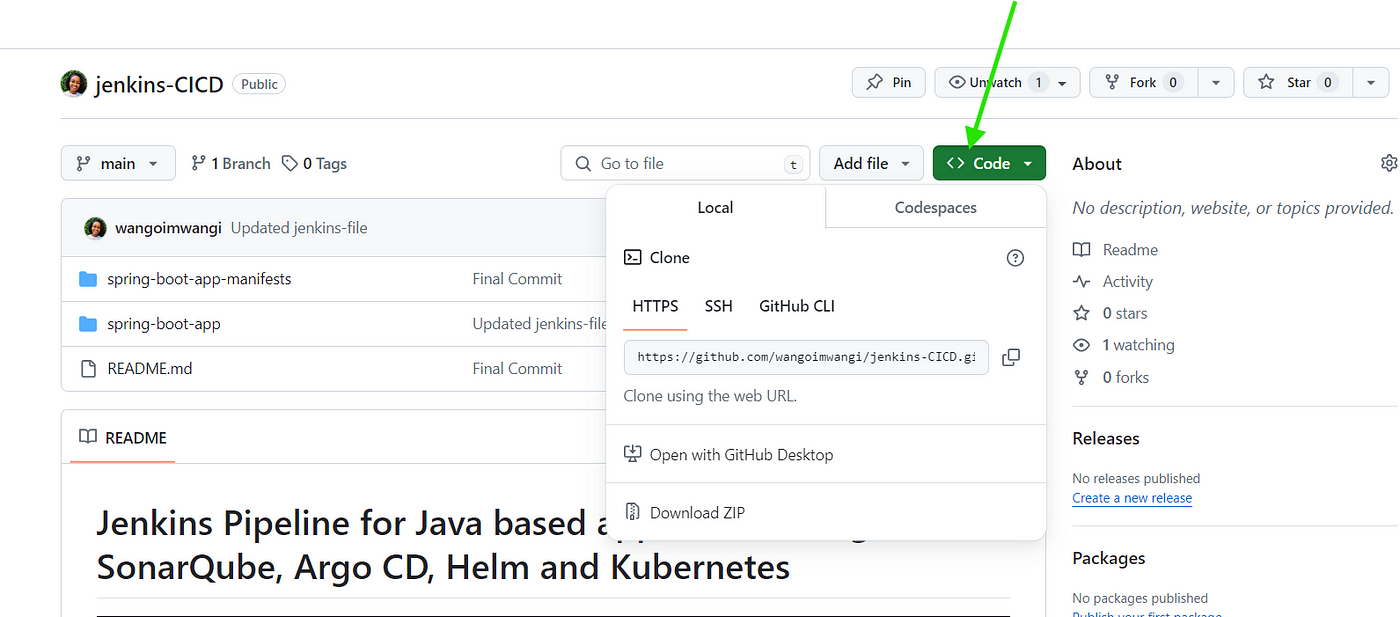Open the README.md file link
The image size is (1400, 617).
pos(150,369)
